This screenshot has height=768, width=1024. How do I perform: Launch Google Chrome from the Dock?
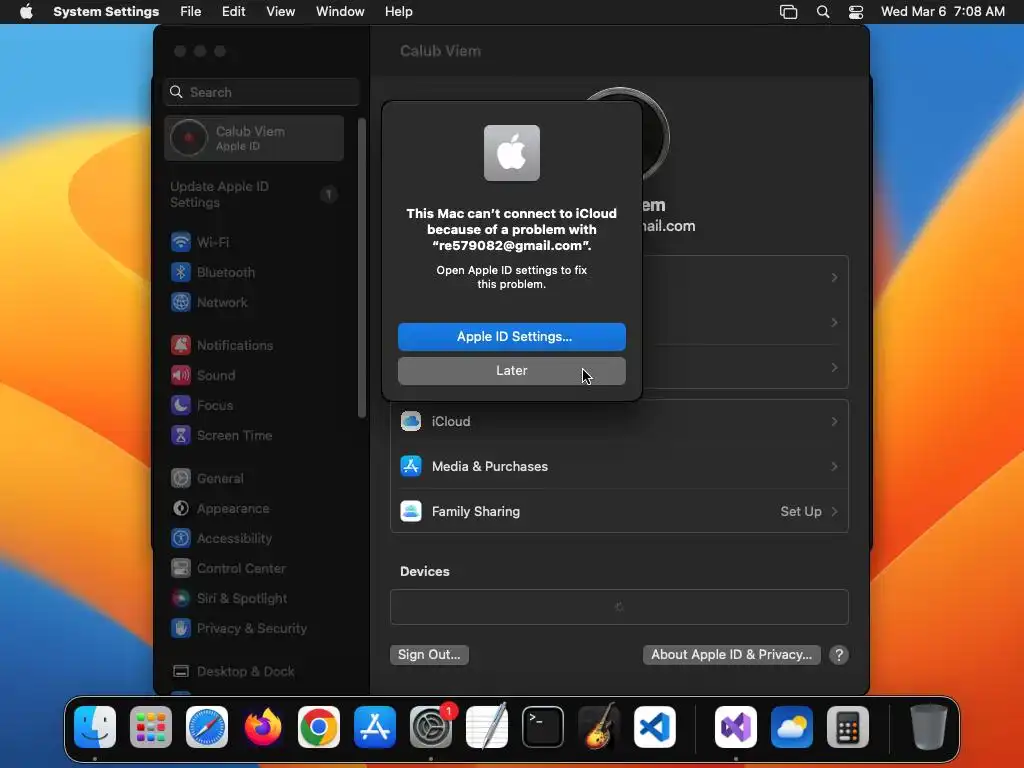pos(319,727)
